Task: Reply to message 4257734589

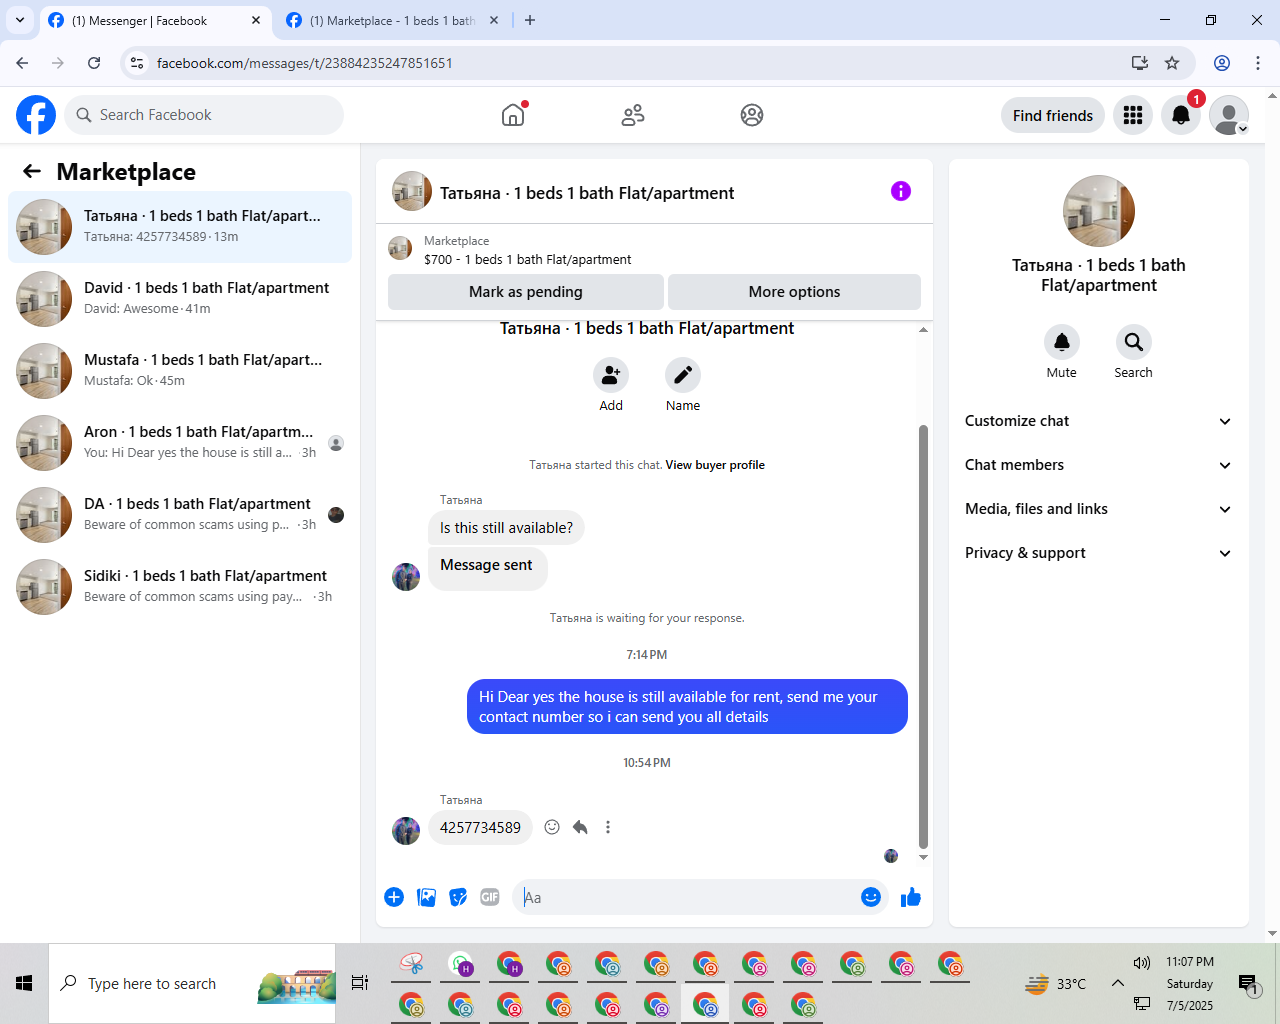Action: pyautogui.click(x=580, y=827)
